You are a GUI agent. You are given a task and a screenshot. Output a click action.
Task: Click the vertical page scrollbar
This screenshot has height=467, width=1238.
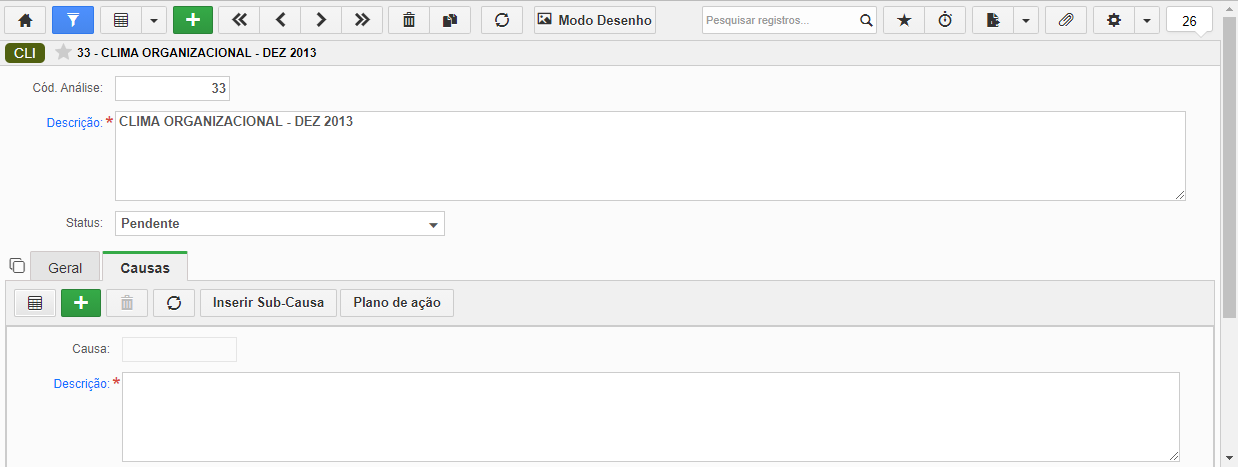[x=1229, y=180]
